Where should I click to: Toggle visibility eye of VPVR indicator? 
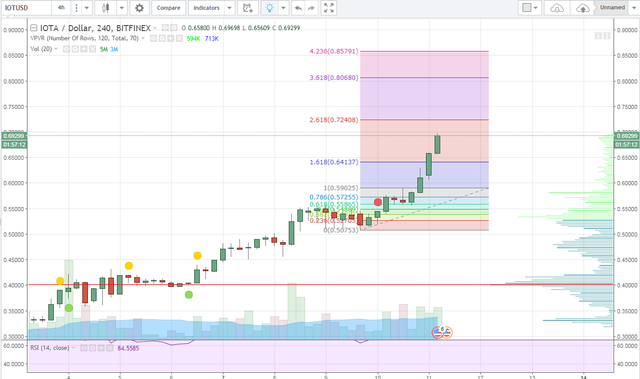153,38
